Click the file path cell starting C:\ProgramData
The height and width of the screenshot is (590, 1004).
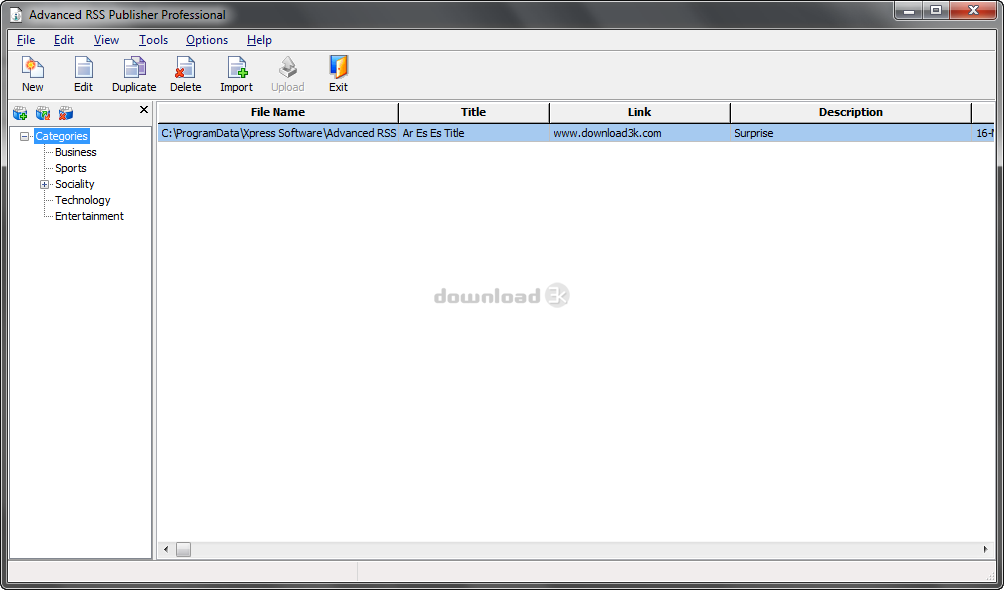tap(278, 133)
